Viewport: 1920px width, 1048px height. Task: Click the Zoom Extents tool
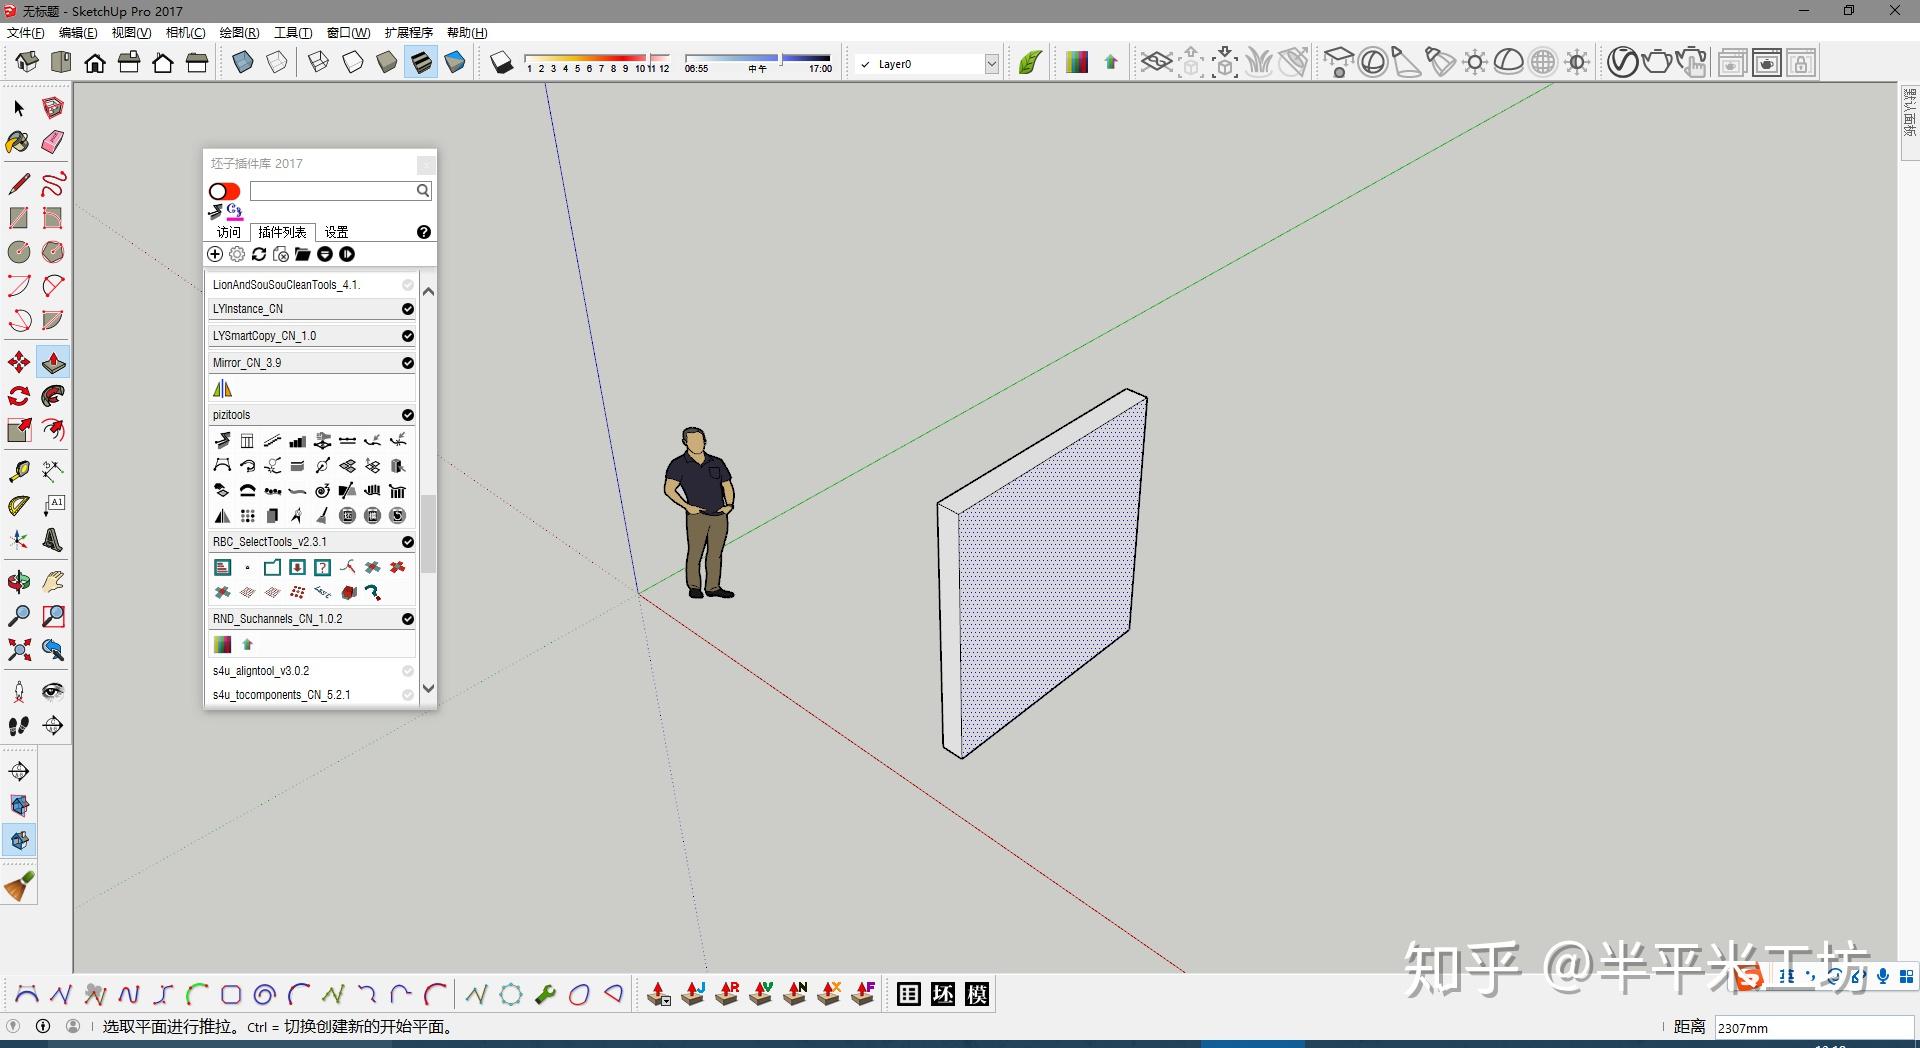click(x=18, y=651)
